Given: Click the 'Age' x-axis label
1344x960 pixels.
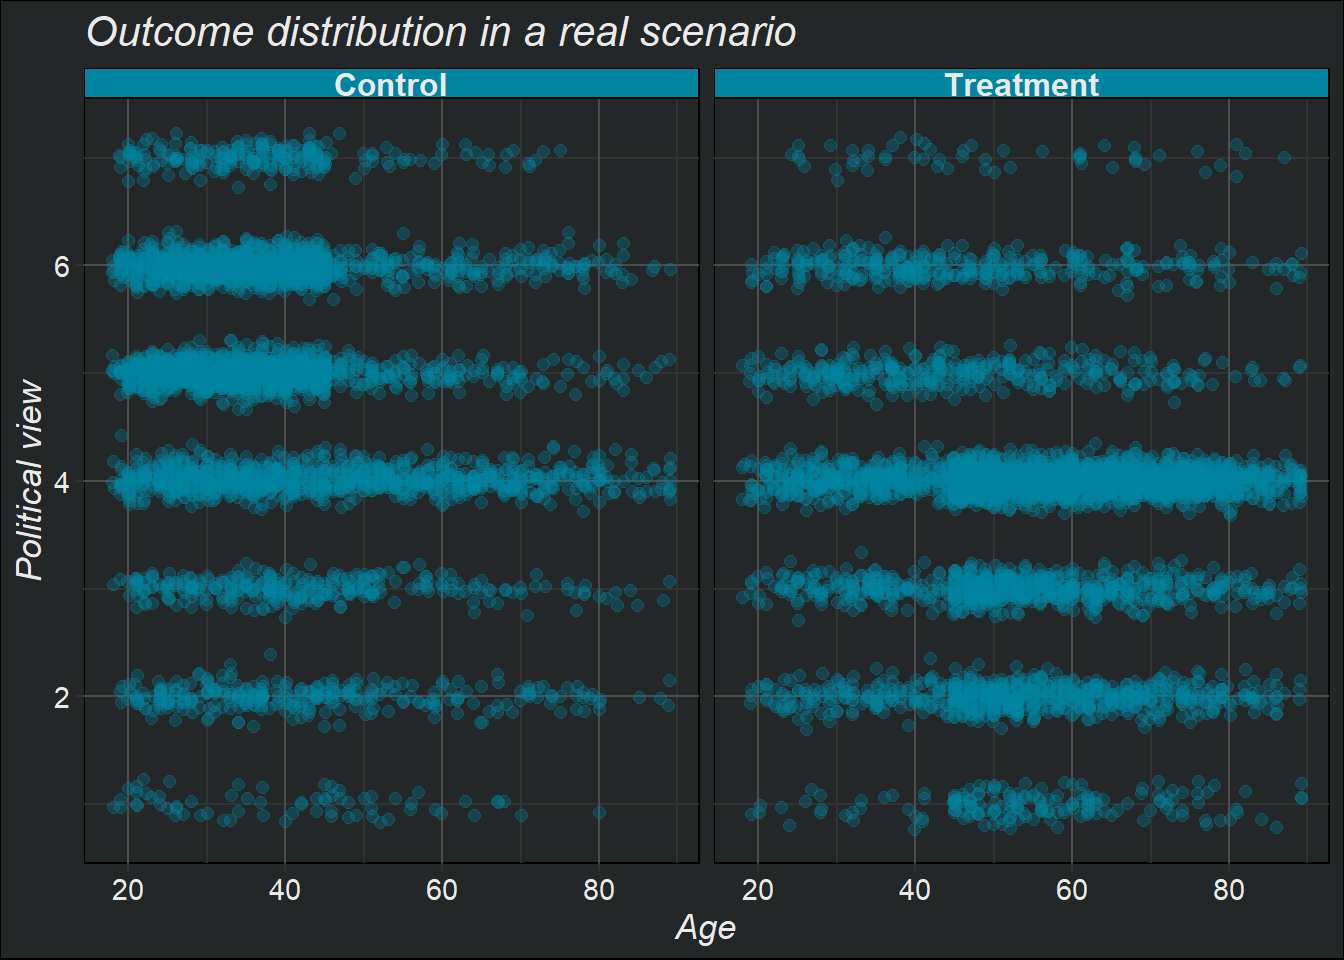Looking at the screenshot, I should pyautogui.click(x=706, y=927).
